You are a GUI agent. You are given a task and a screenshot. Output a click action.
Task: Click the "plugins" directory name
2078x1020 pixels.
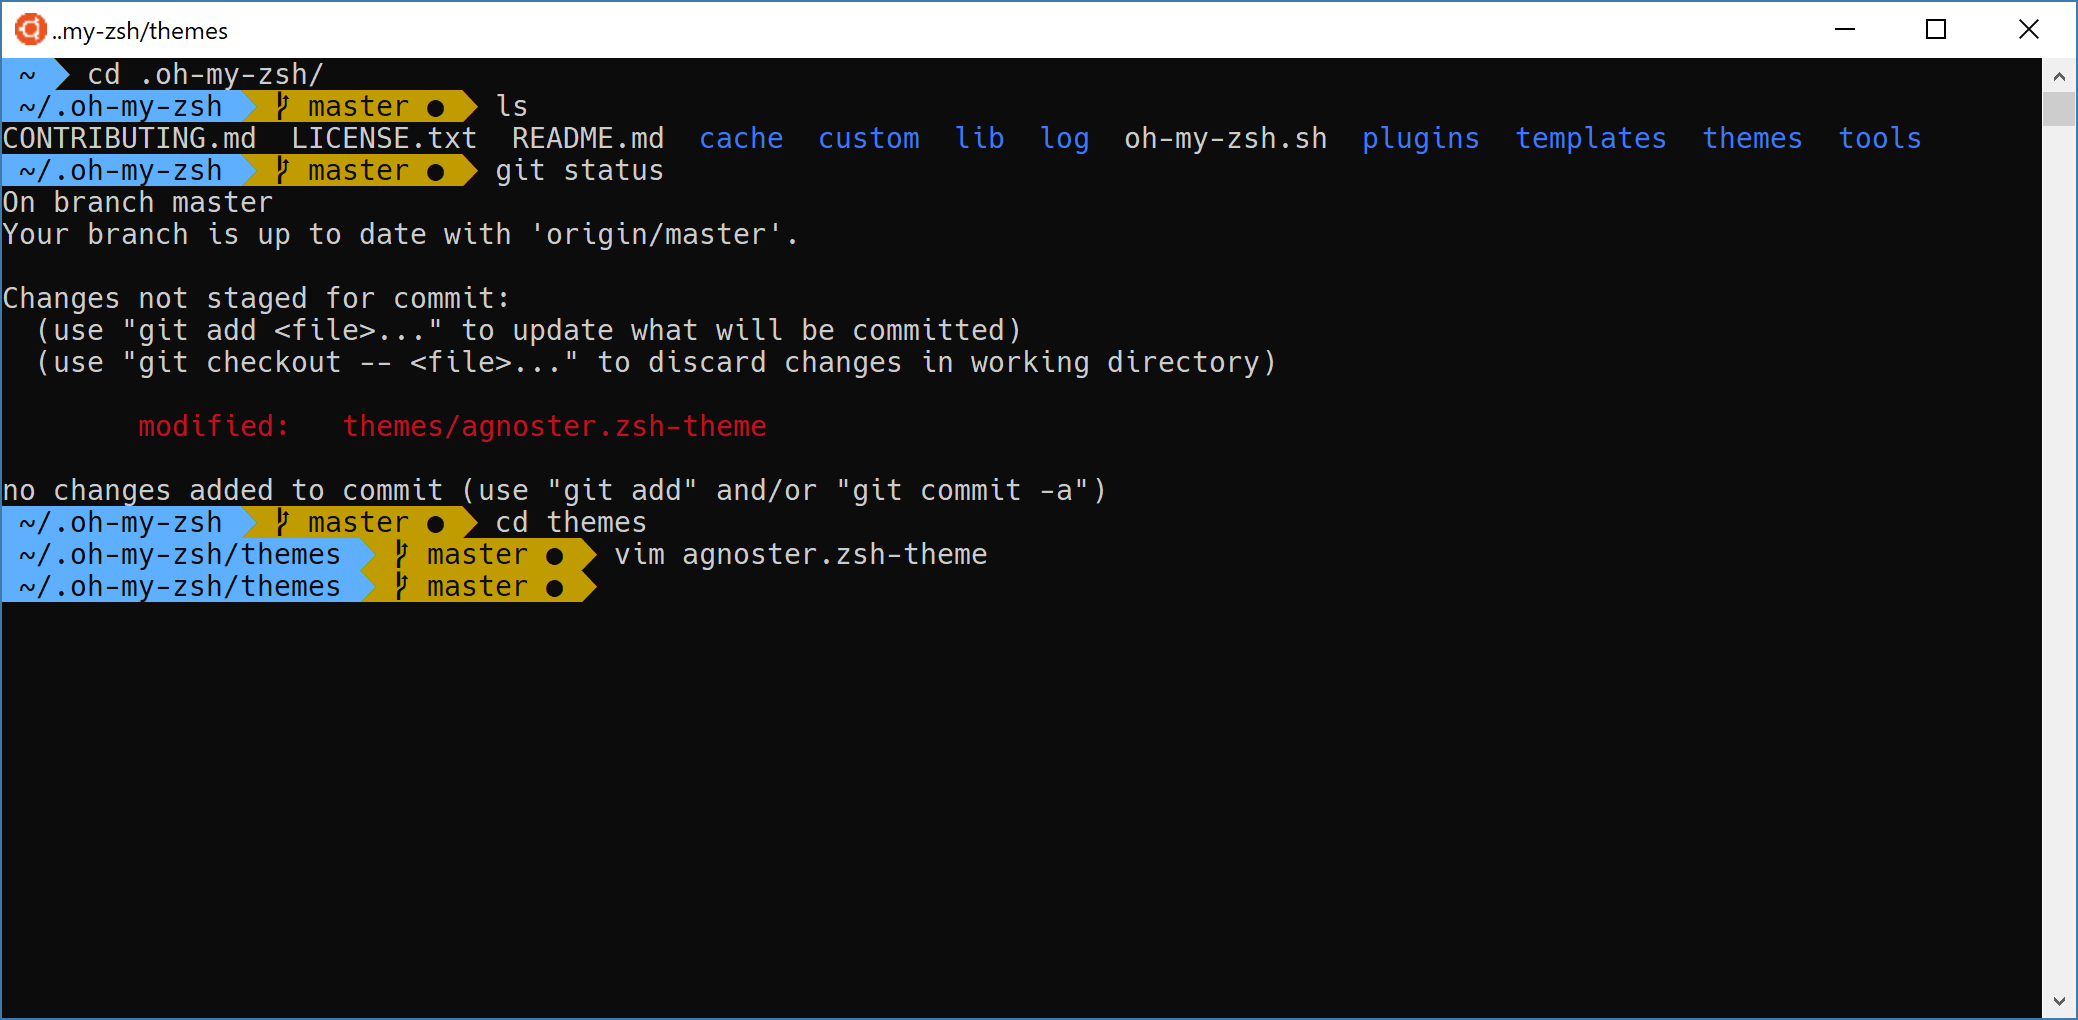point(1420,139)
